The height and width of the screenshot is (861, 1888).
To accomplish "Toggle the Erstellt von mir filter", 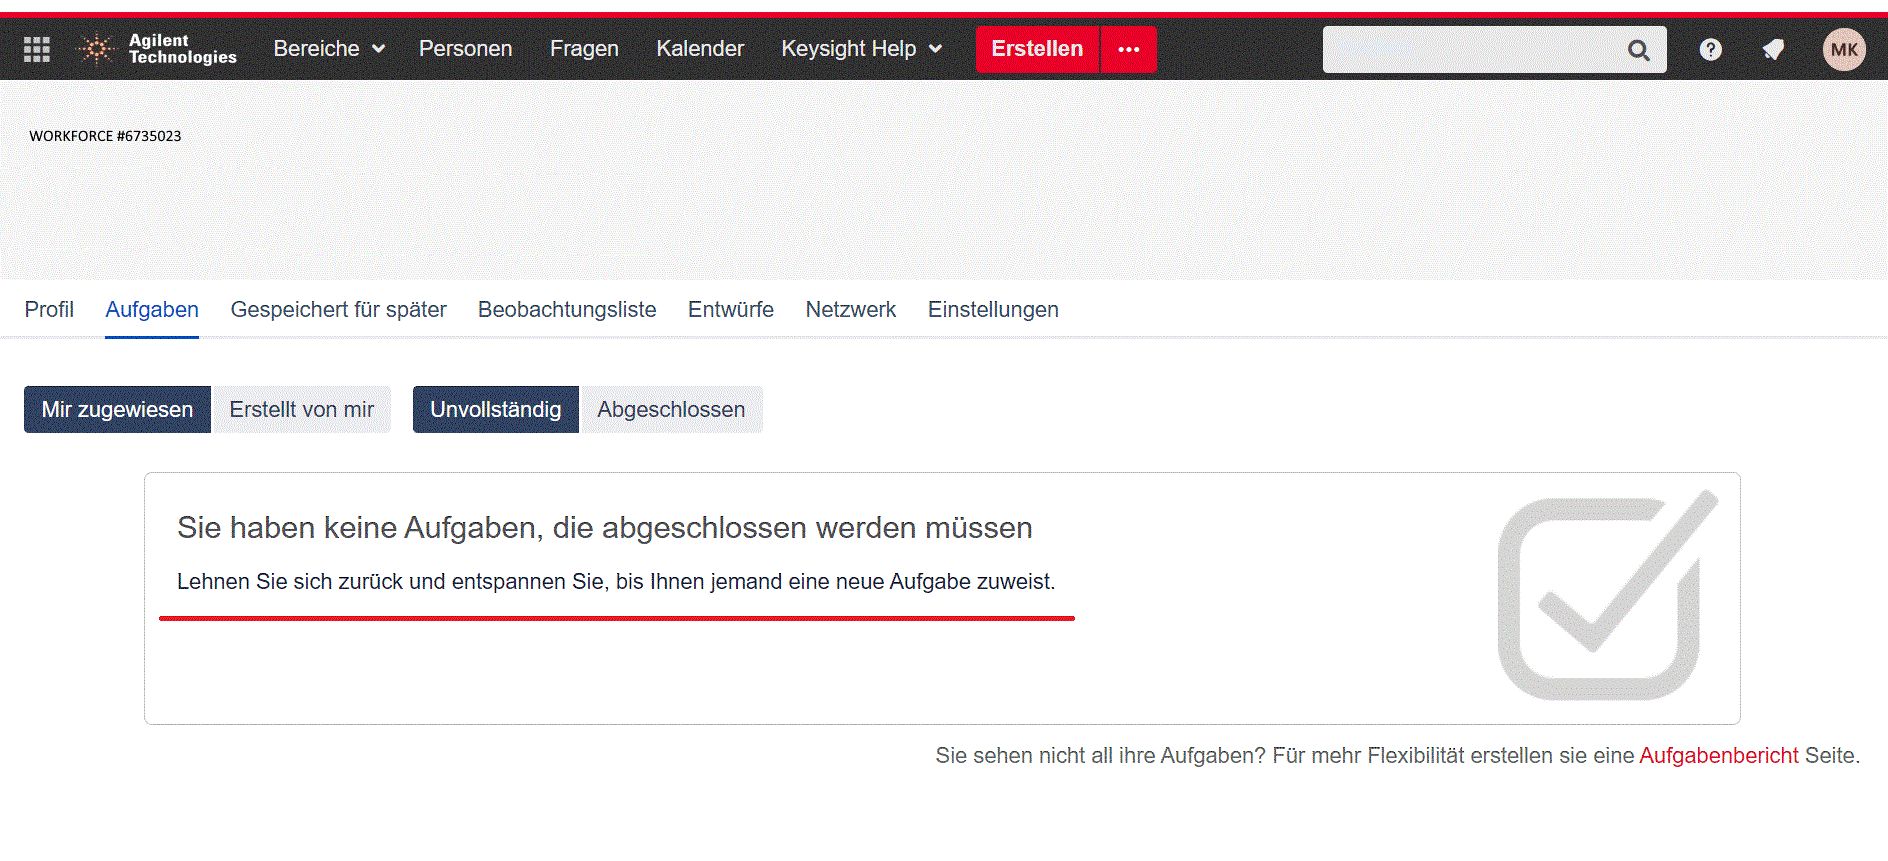I will 301,410.
